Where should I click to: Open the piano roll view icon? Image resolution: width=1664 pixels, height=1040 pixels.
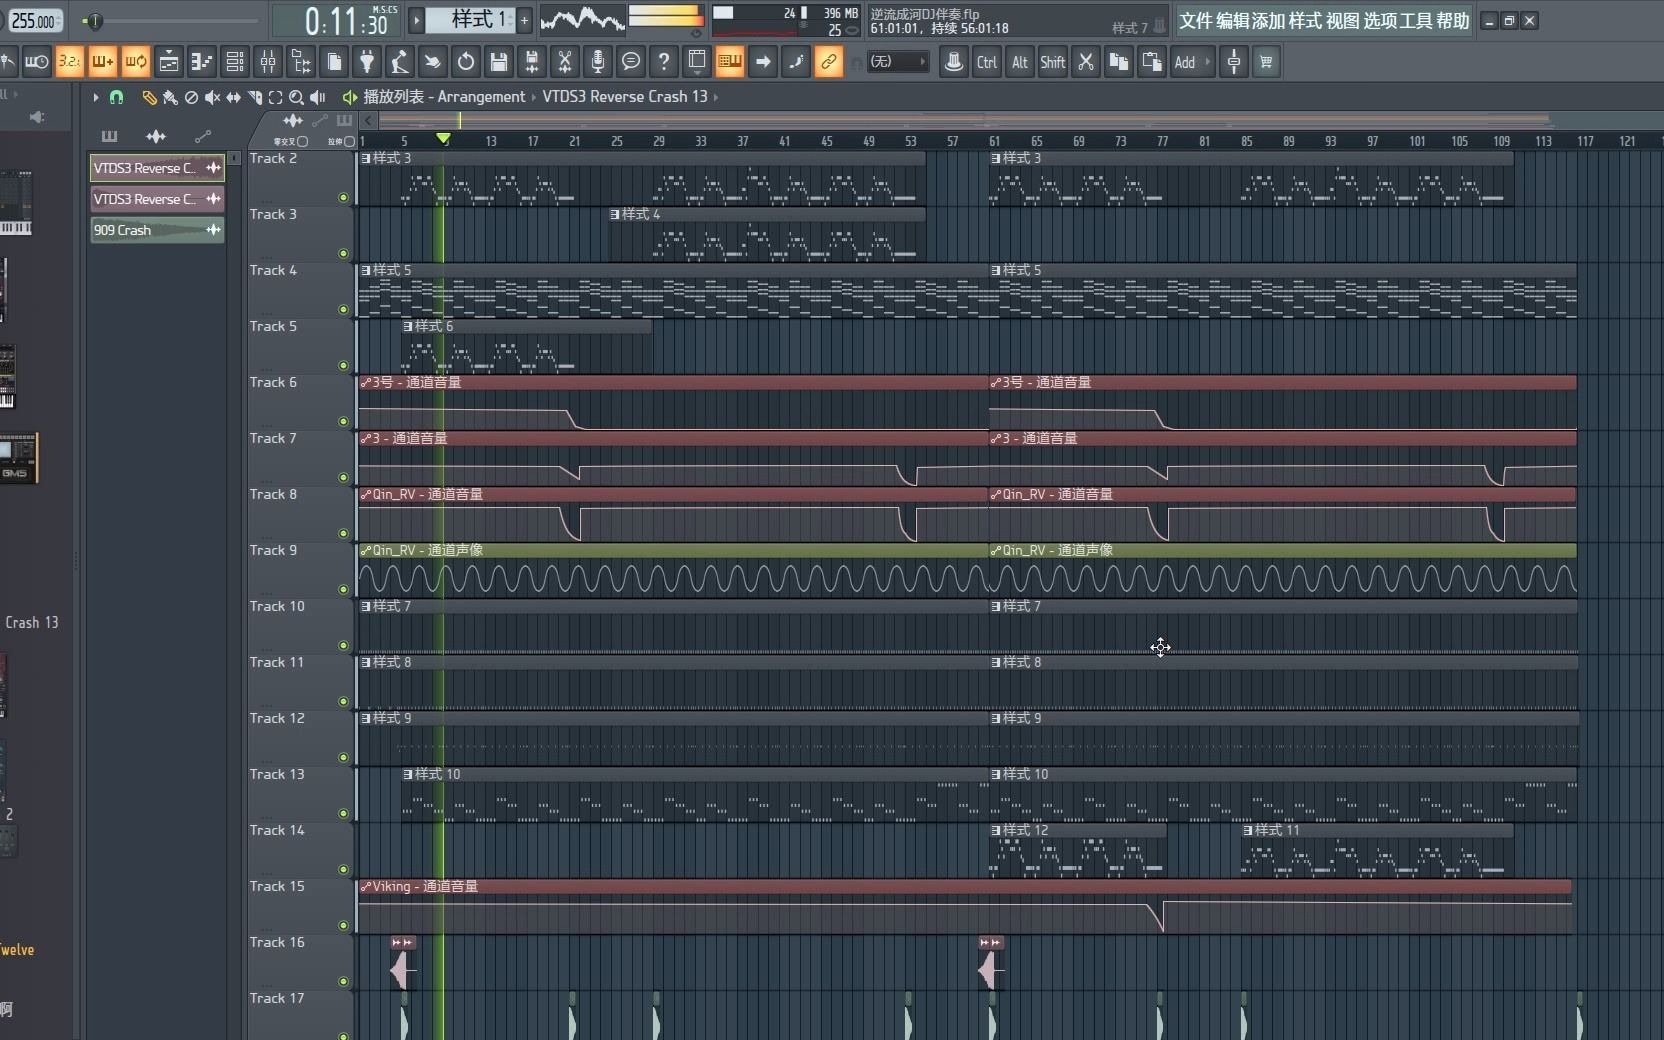coord(202,62)
